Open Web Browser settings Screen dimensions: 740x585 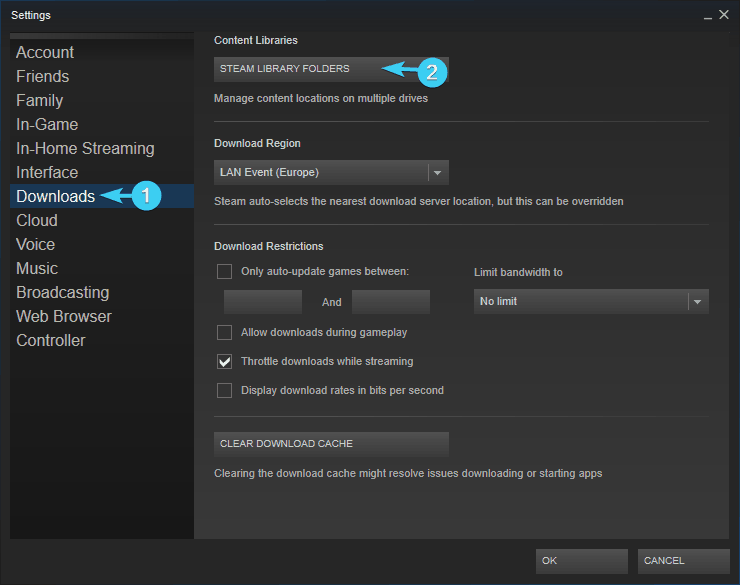pyautogui.click(x=101, y=317)
